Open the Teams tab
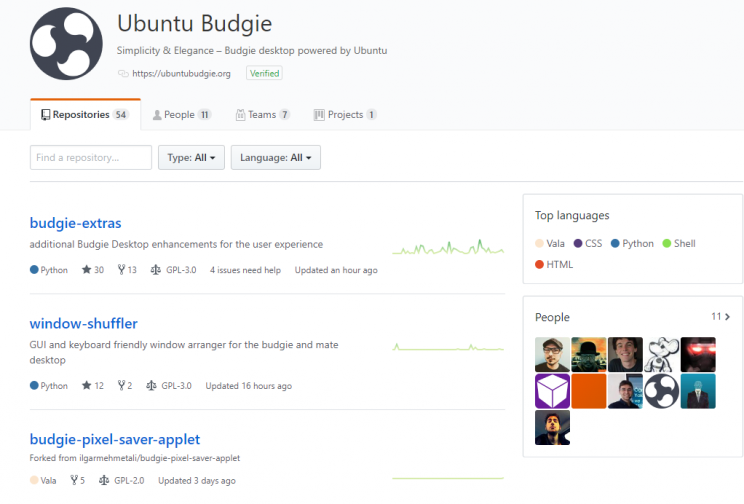Screen dimensions: 744x504 pos(262,114)
